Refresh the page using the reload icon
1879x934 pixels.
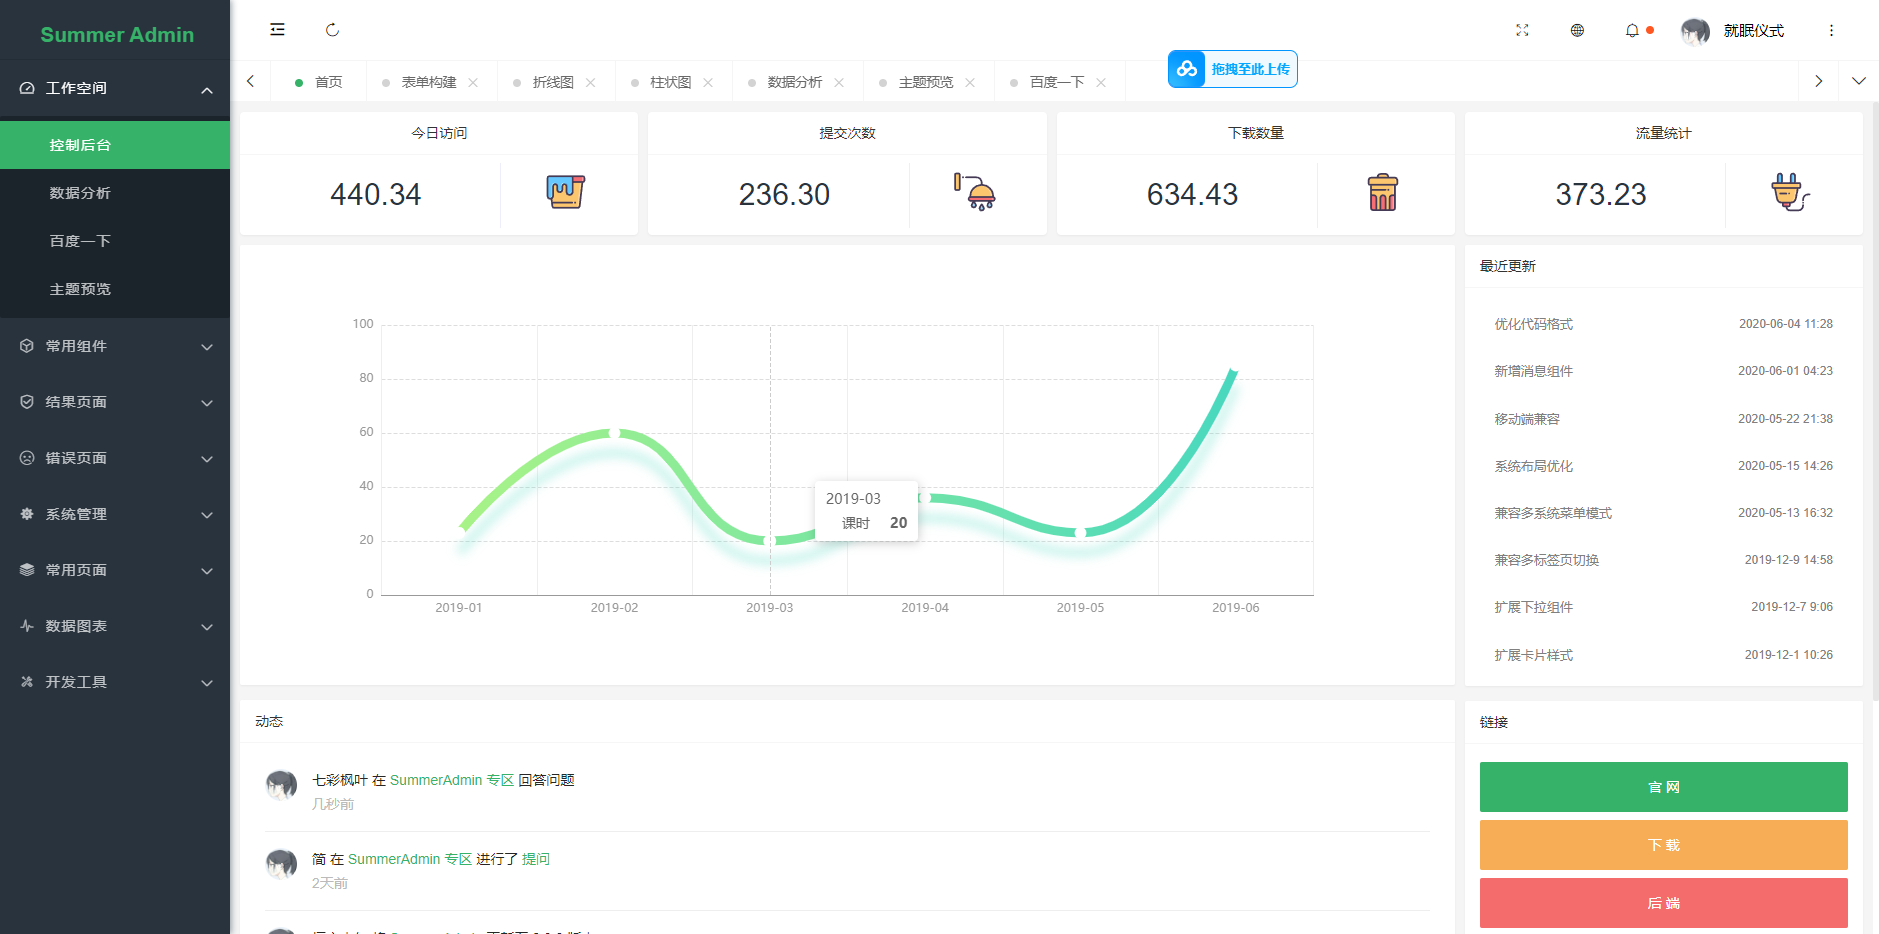pos(332,30)
